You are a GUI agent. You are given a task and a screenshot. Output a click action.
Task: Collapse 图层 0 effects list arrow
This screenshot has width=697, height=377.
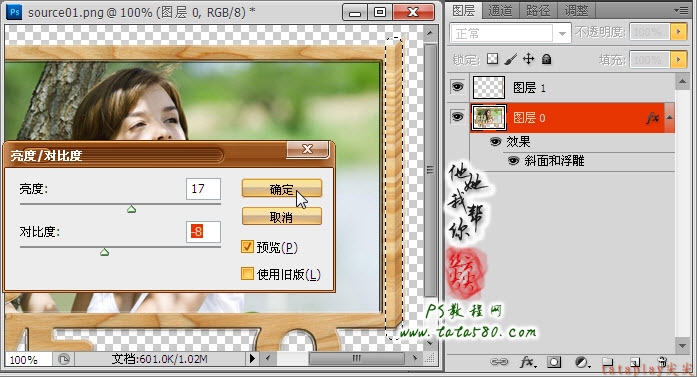tap(669, 117)
